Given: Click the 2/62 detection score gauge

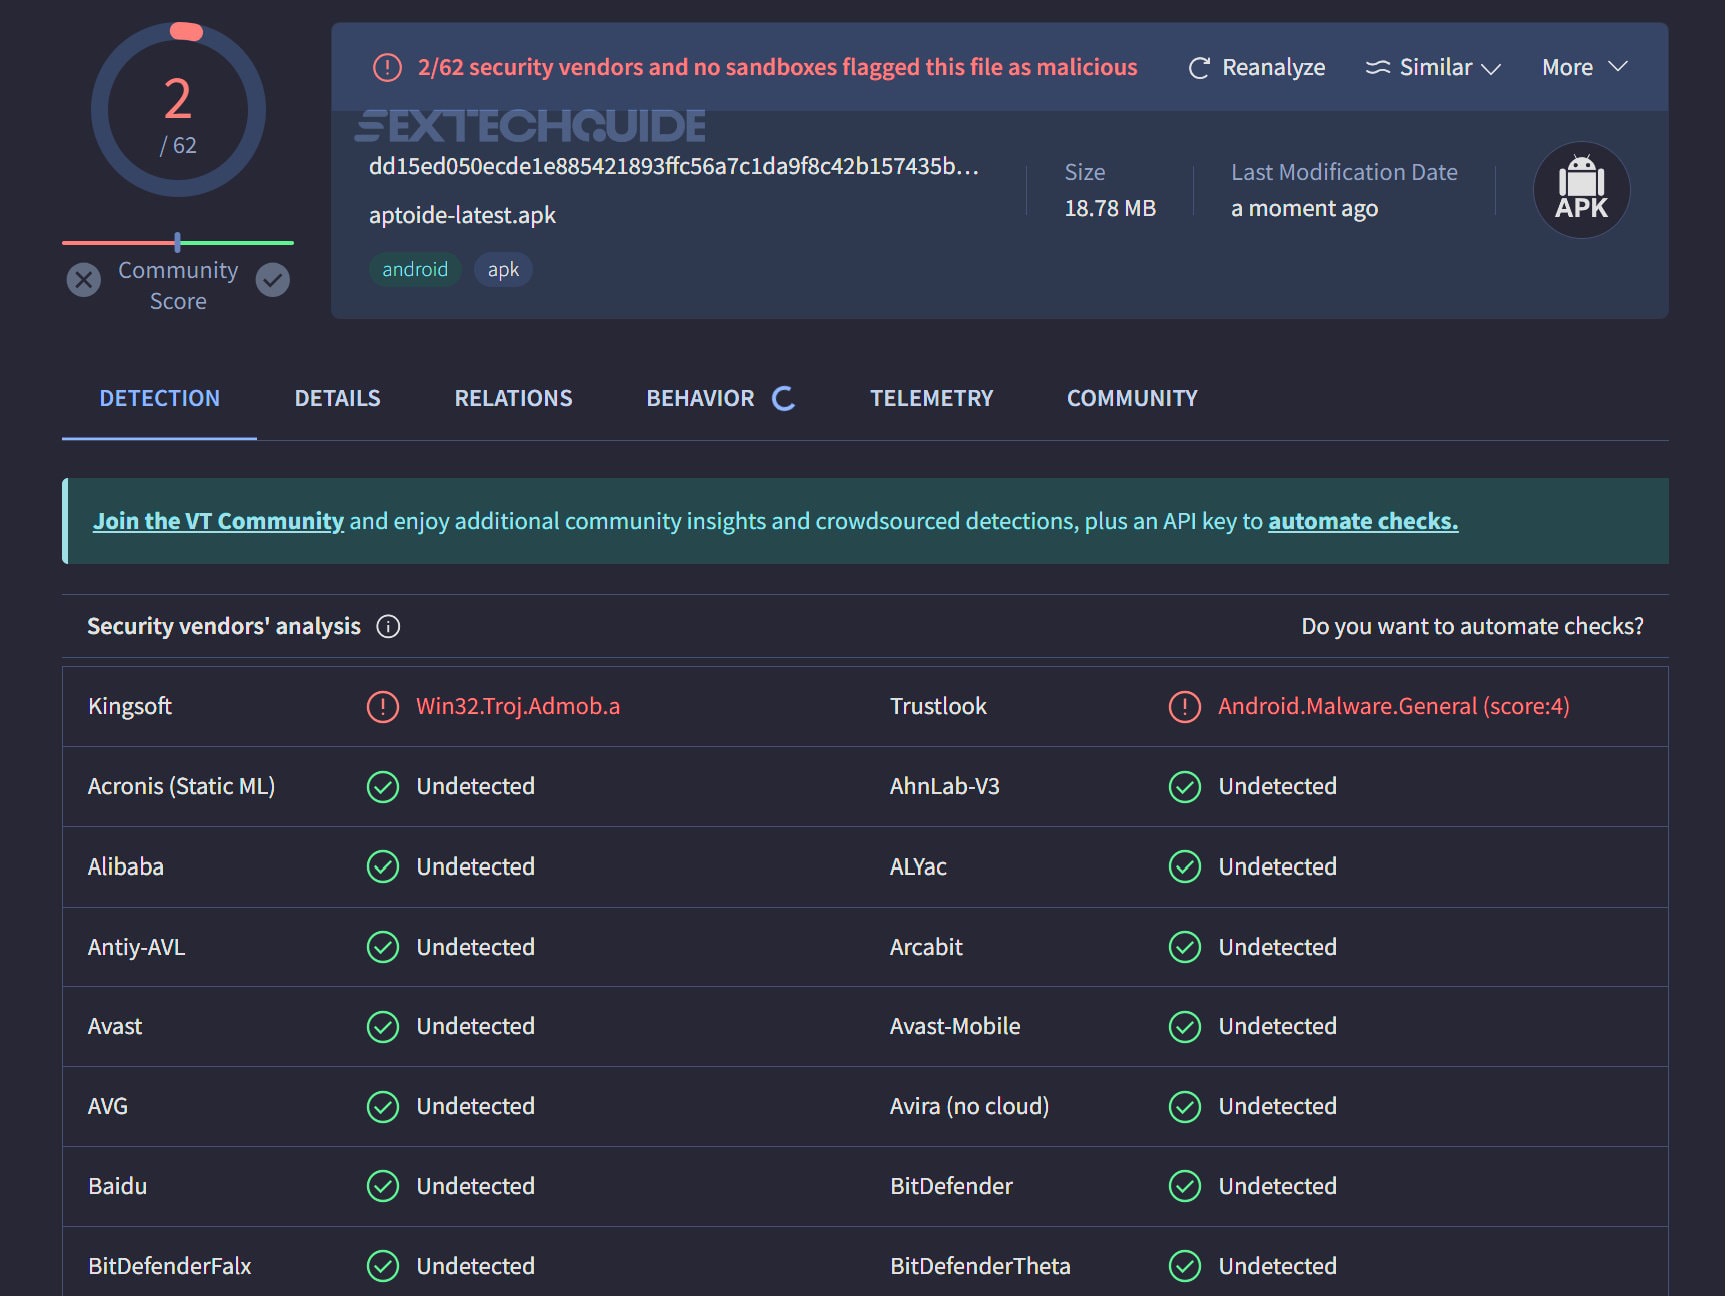Looking at the screenshot, I should click(179, 110).
